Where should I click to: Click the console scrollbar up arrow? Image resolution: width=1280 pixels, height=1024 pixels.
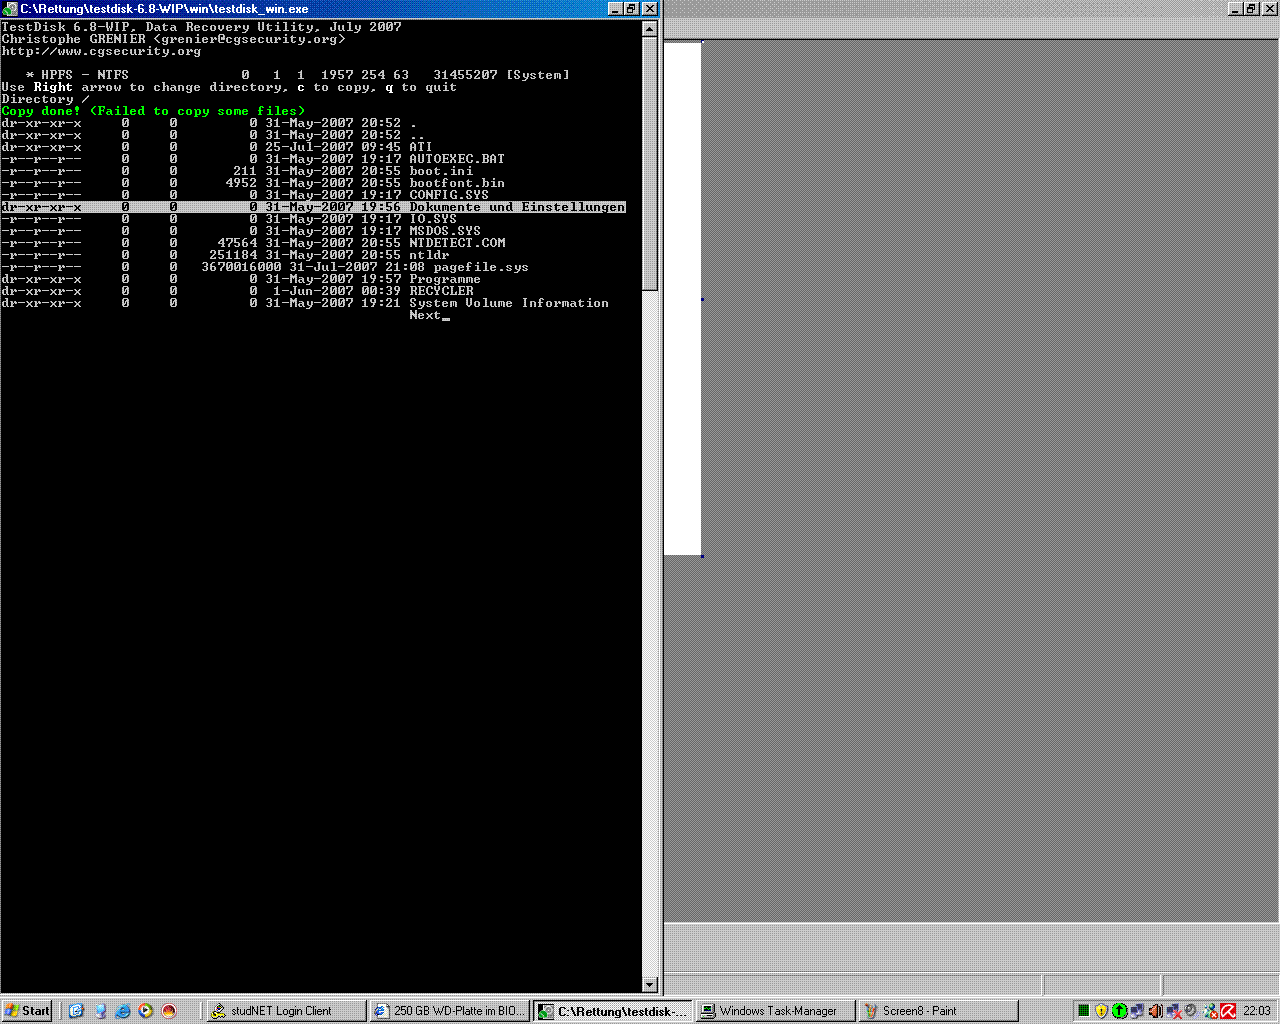pyautogui.click(x=649, y=28)
